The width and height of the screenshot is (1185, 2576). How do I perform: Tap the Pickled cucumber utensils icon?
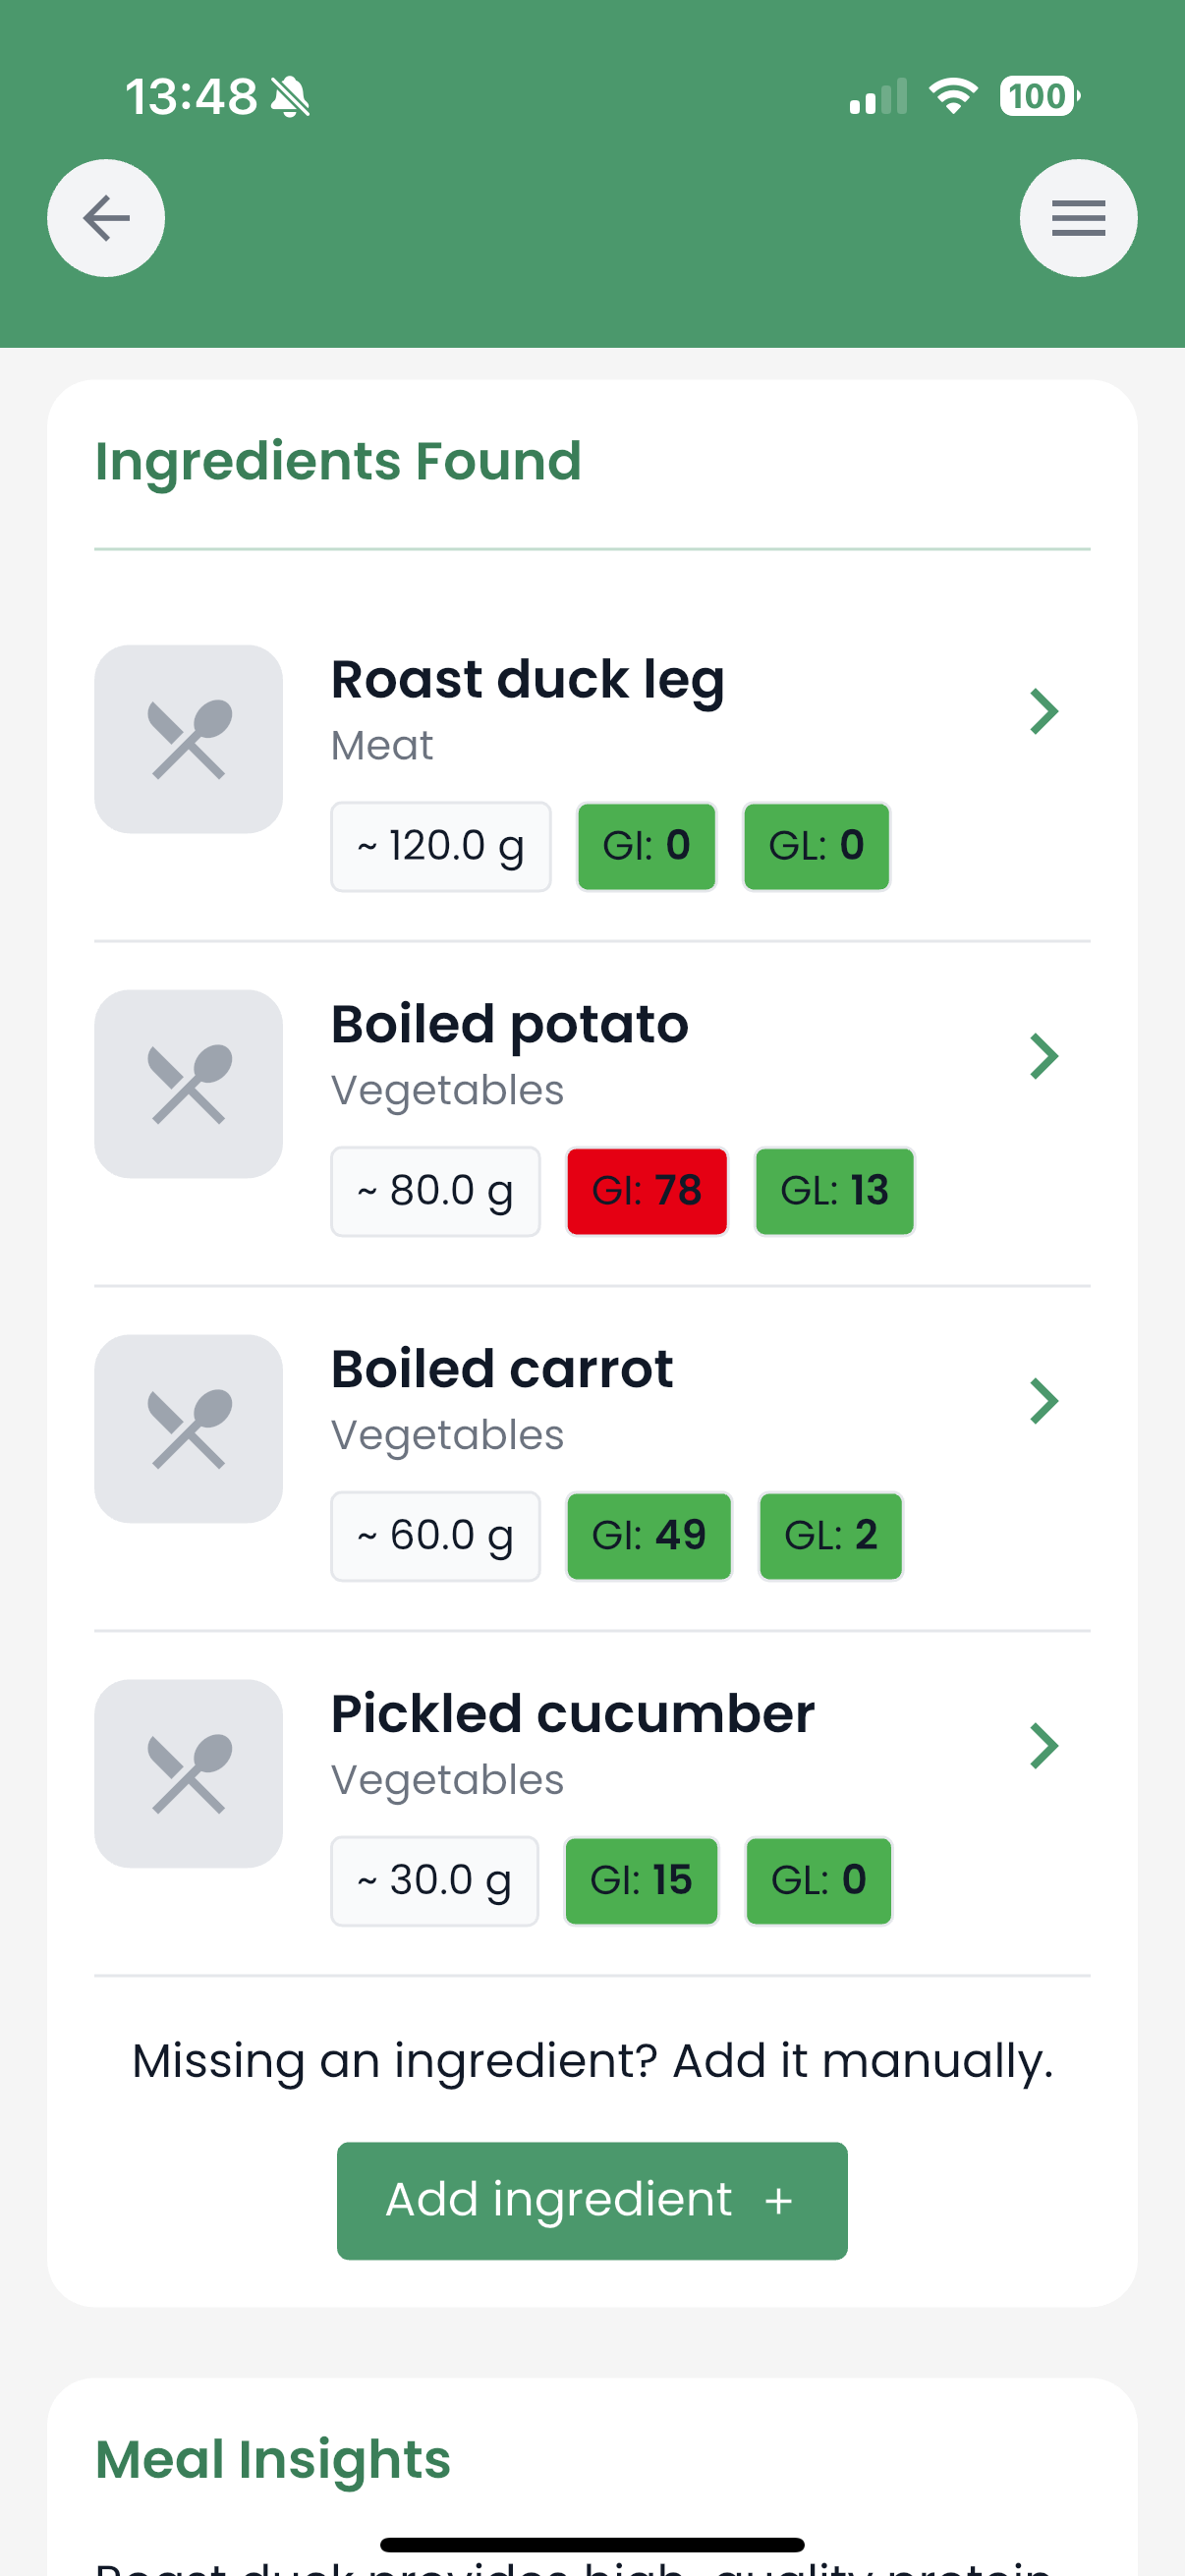pyautogui.click(x=188, y=1773)
